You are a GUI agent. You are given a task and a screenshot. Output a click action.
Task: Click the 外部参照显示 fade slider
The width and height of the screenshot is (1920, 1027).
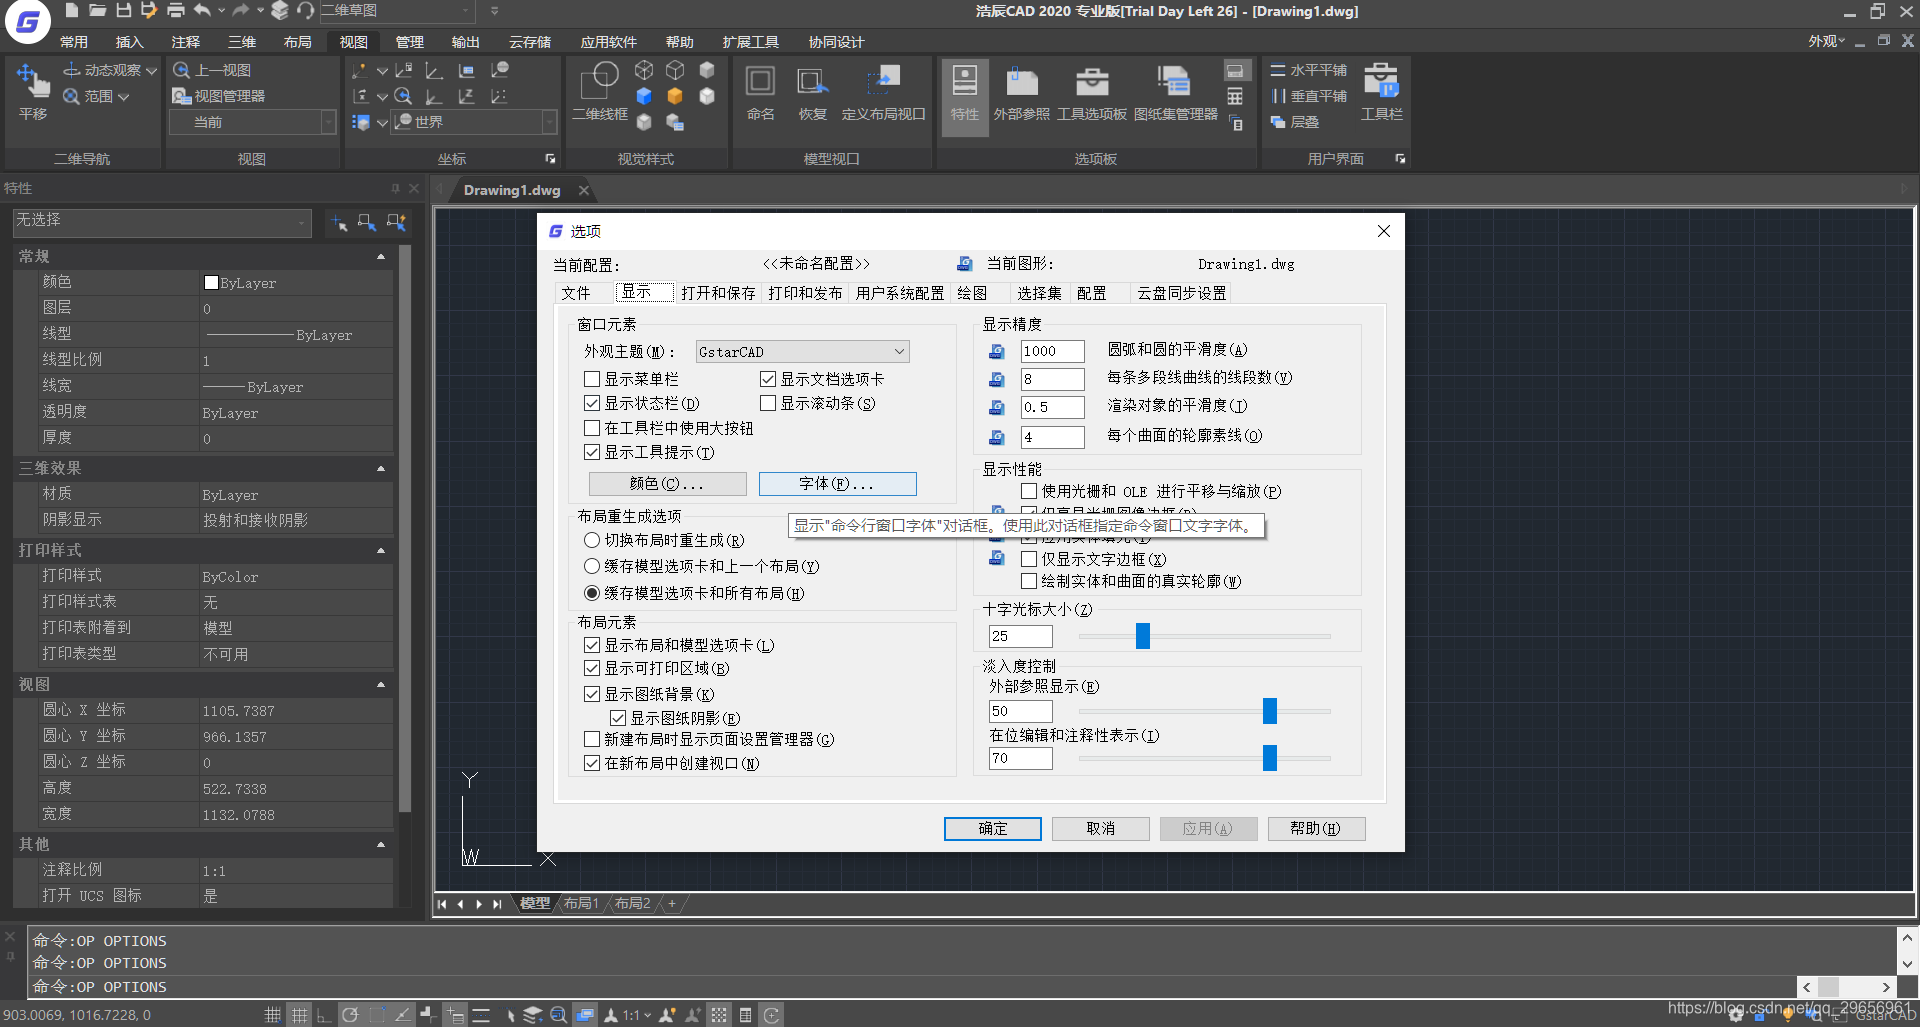pos(1270,711)
